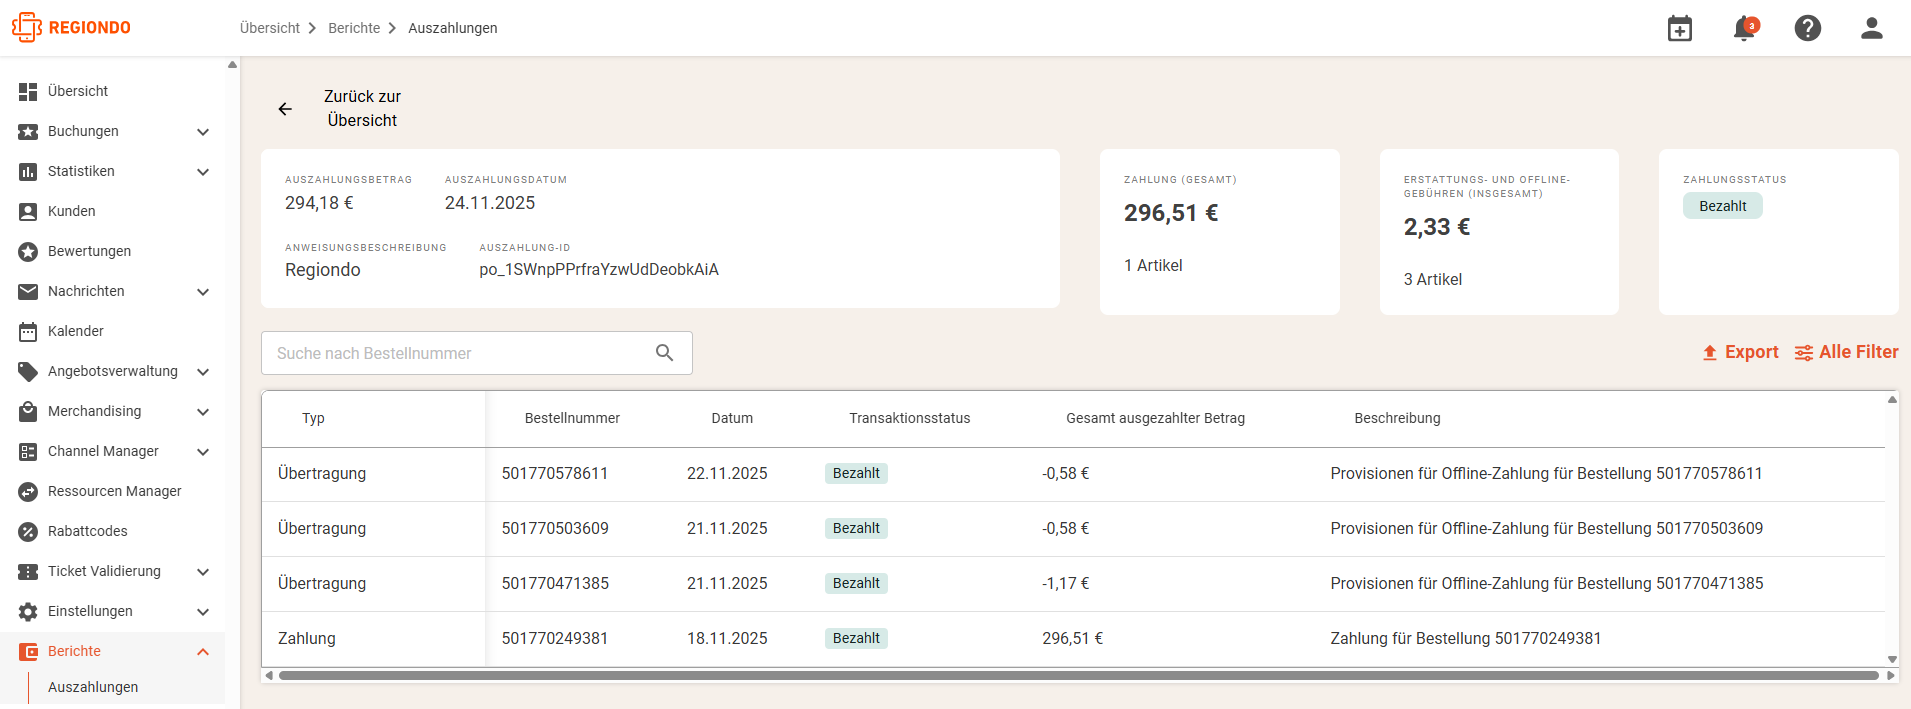Click the Einstellungen gear icon
The width and height of the screenshot is (1911, 709).
tap(28, 611)
